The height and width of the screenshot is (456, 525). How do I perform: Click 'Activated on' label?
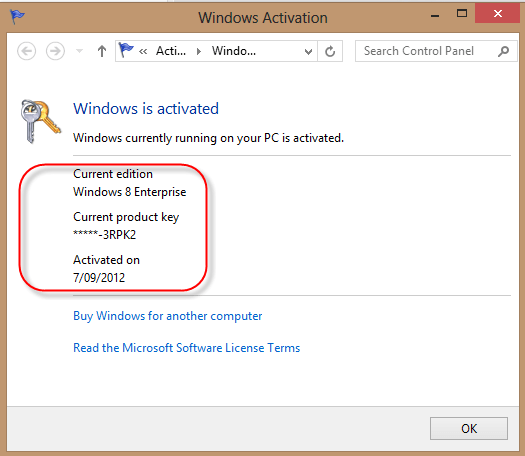(106, 260)
